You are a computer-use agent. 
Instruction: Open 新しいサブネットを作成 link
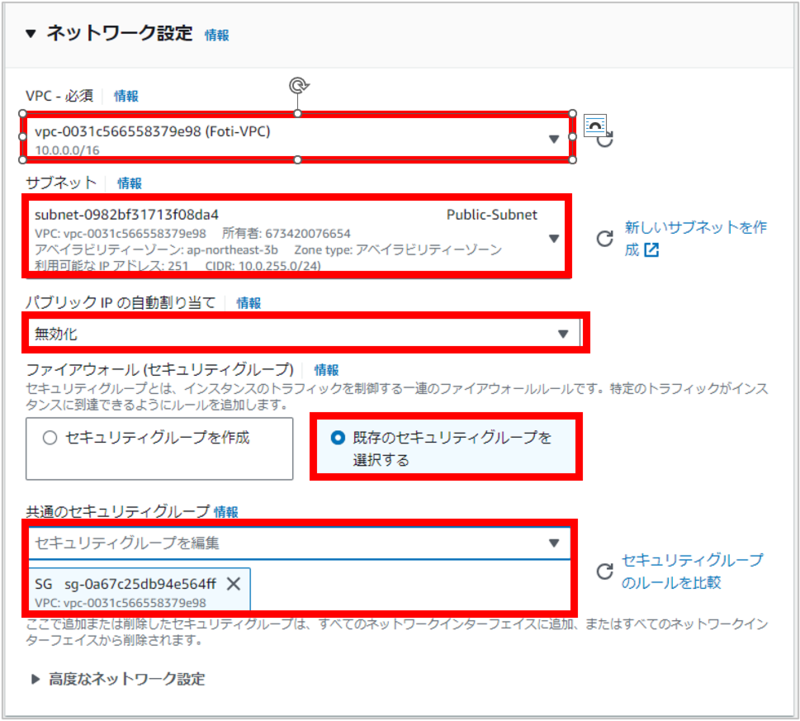[695, 238]
